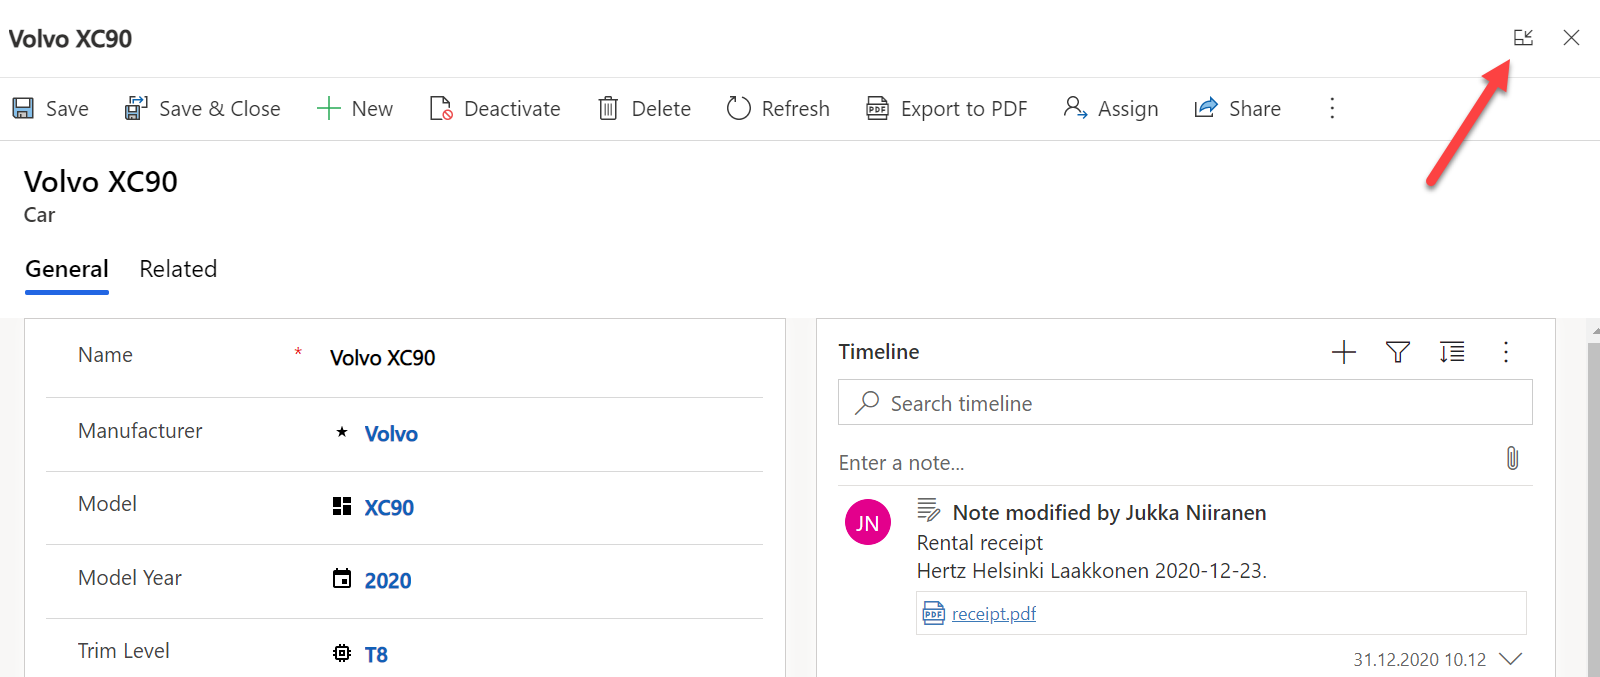Click the Model Year calendar icon
This screenshot has width=1600, height=677.
pyautogui.click(x=342, y=578)
